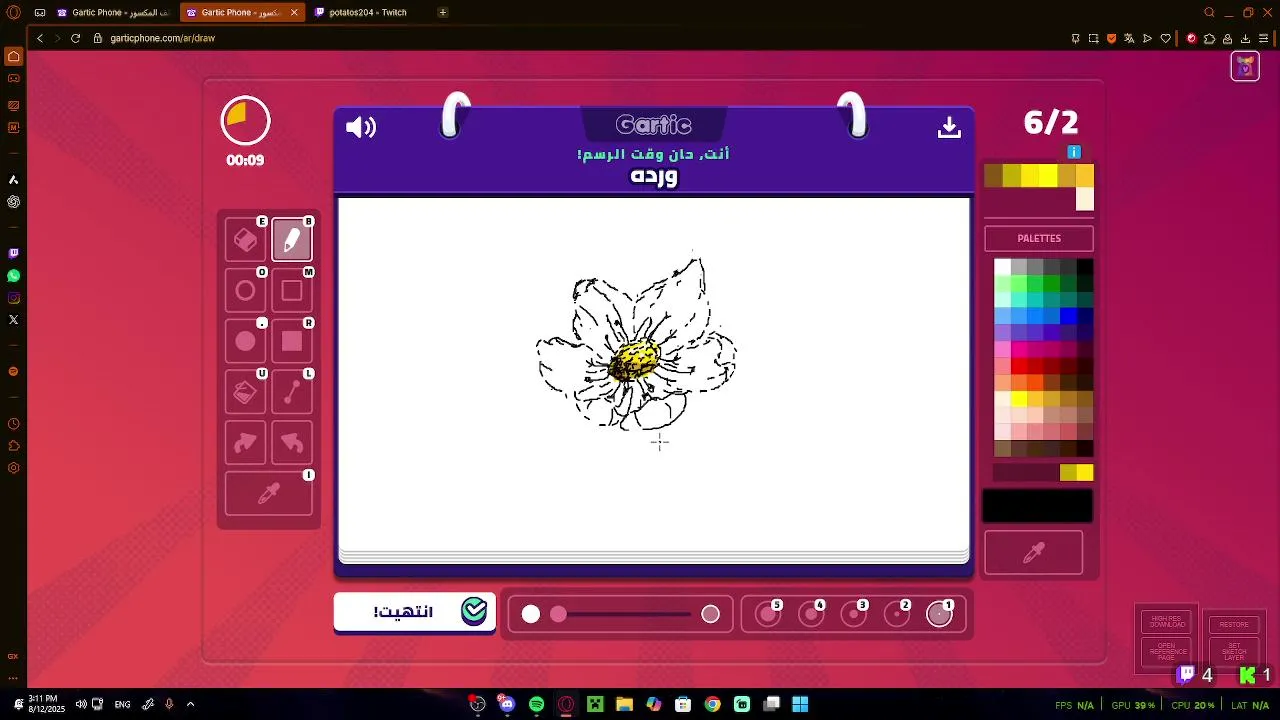Click the Kick viewer count badge
1280x720 pixels.
click(1255, 675)
